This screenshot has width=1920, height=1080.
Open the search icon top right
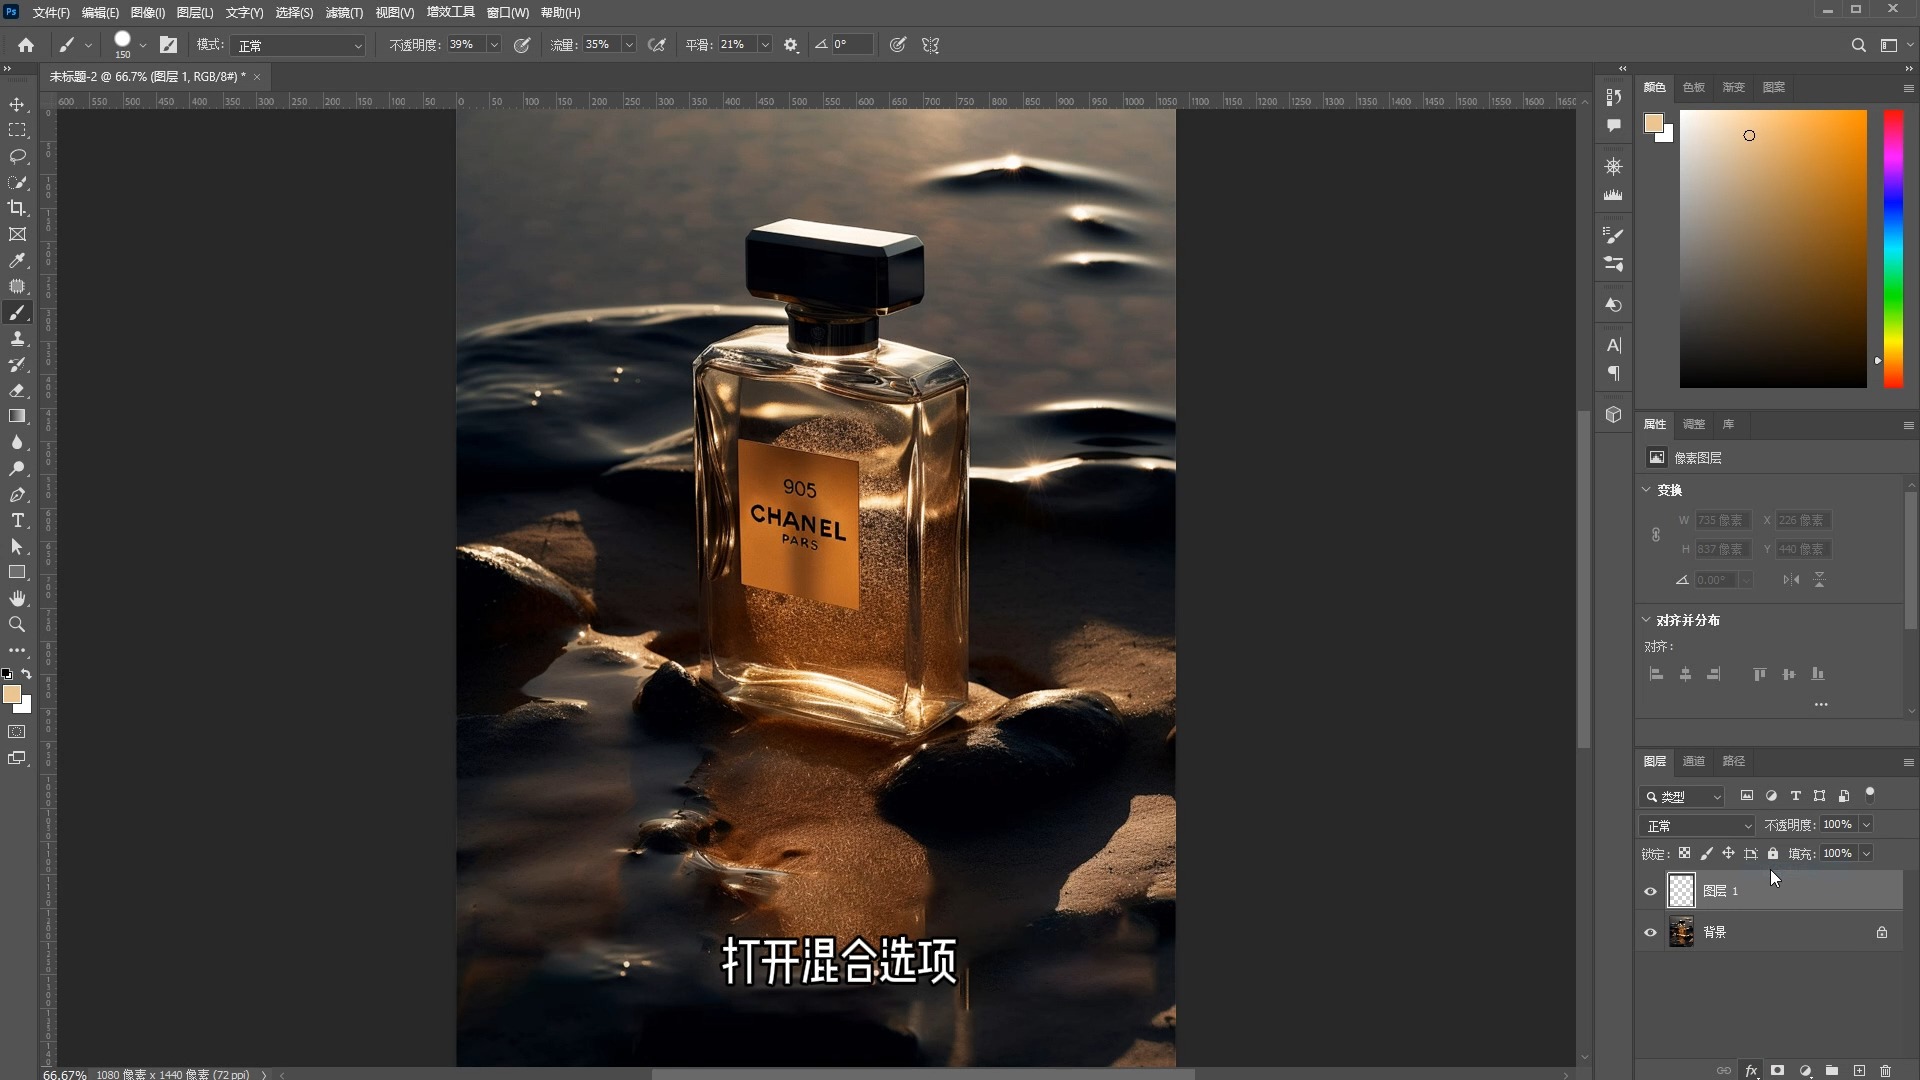1858,45
